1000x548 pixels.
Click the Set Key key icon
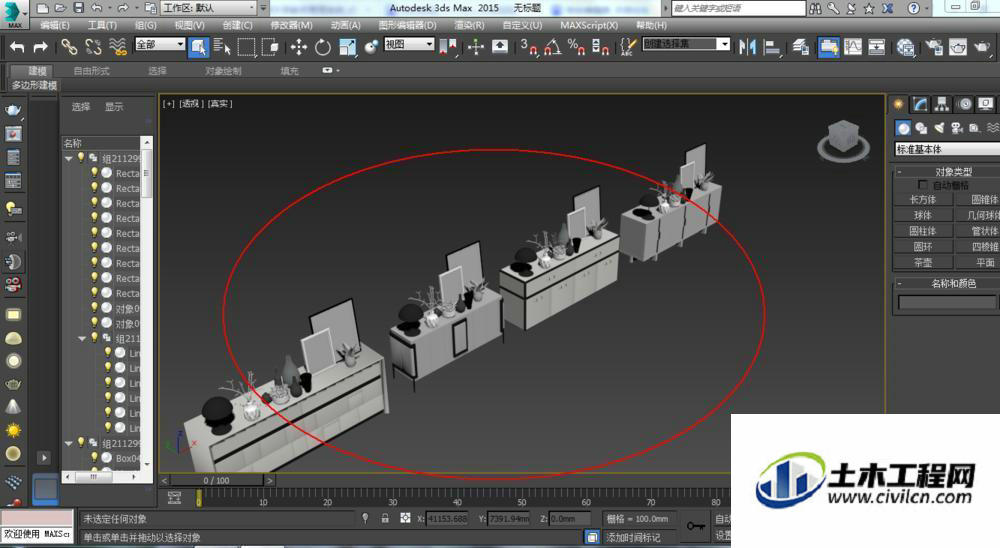[x=696, y=526]
